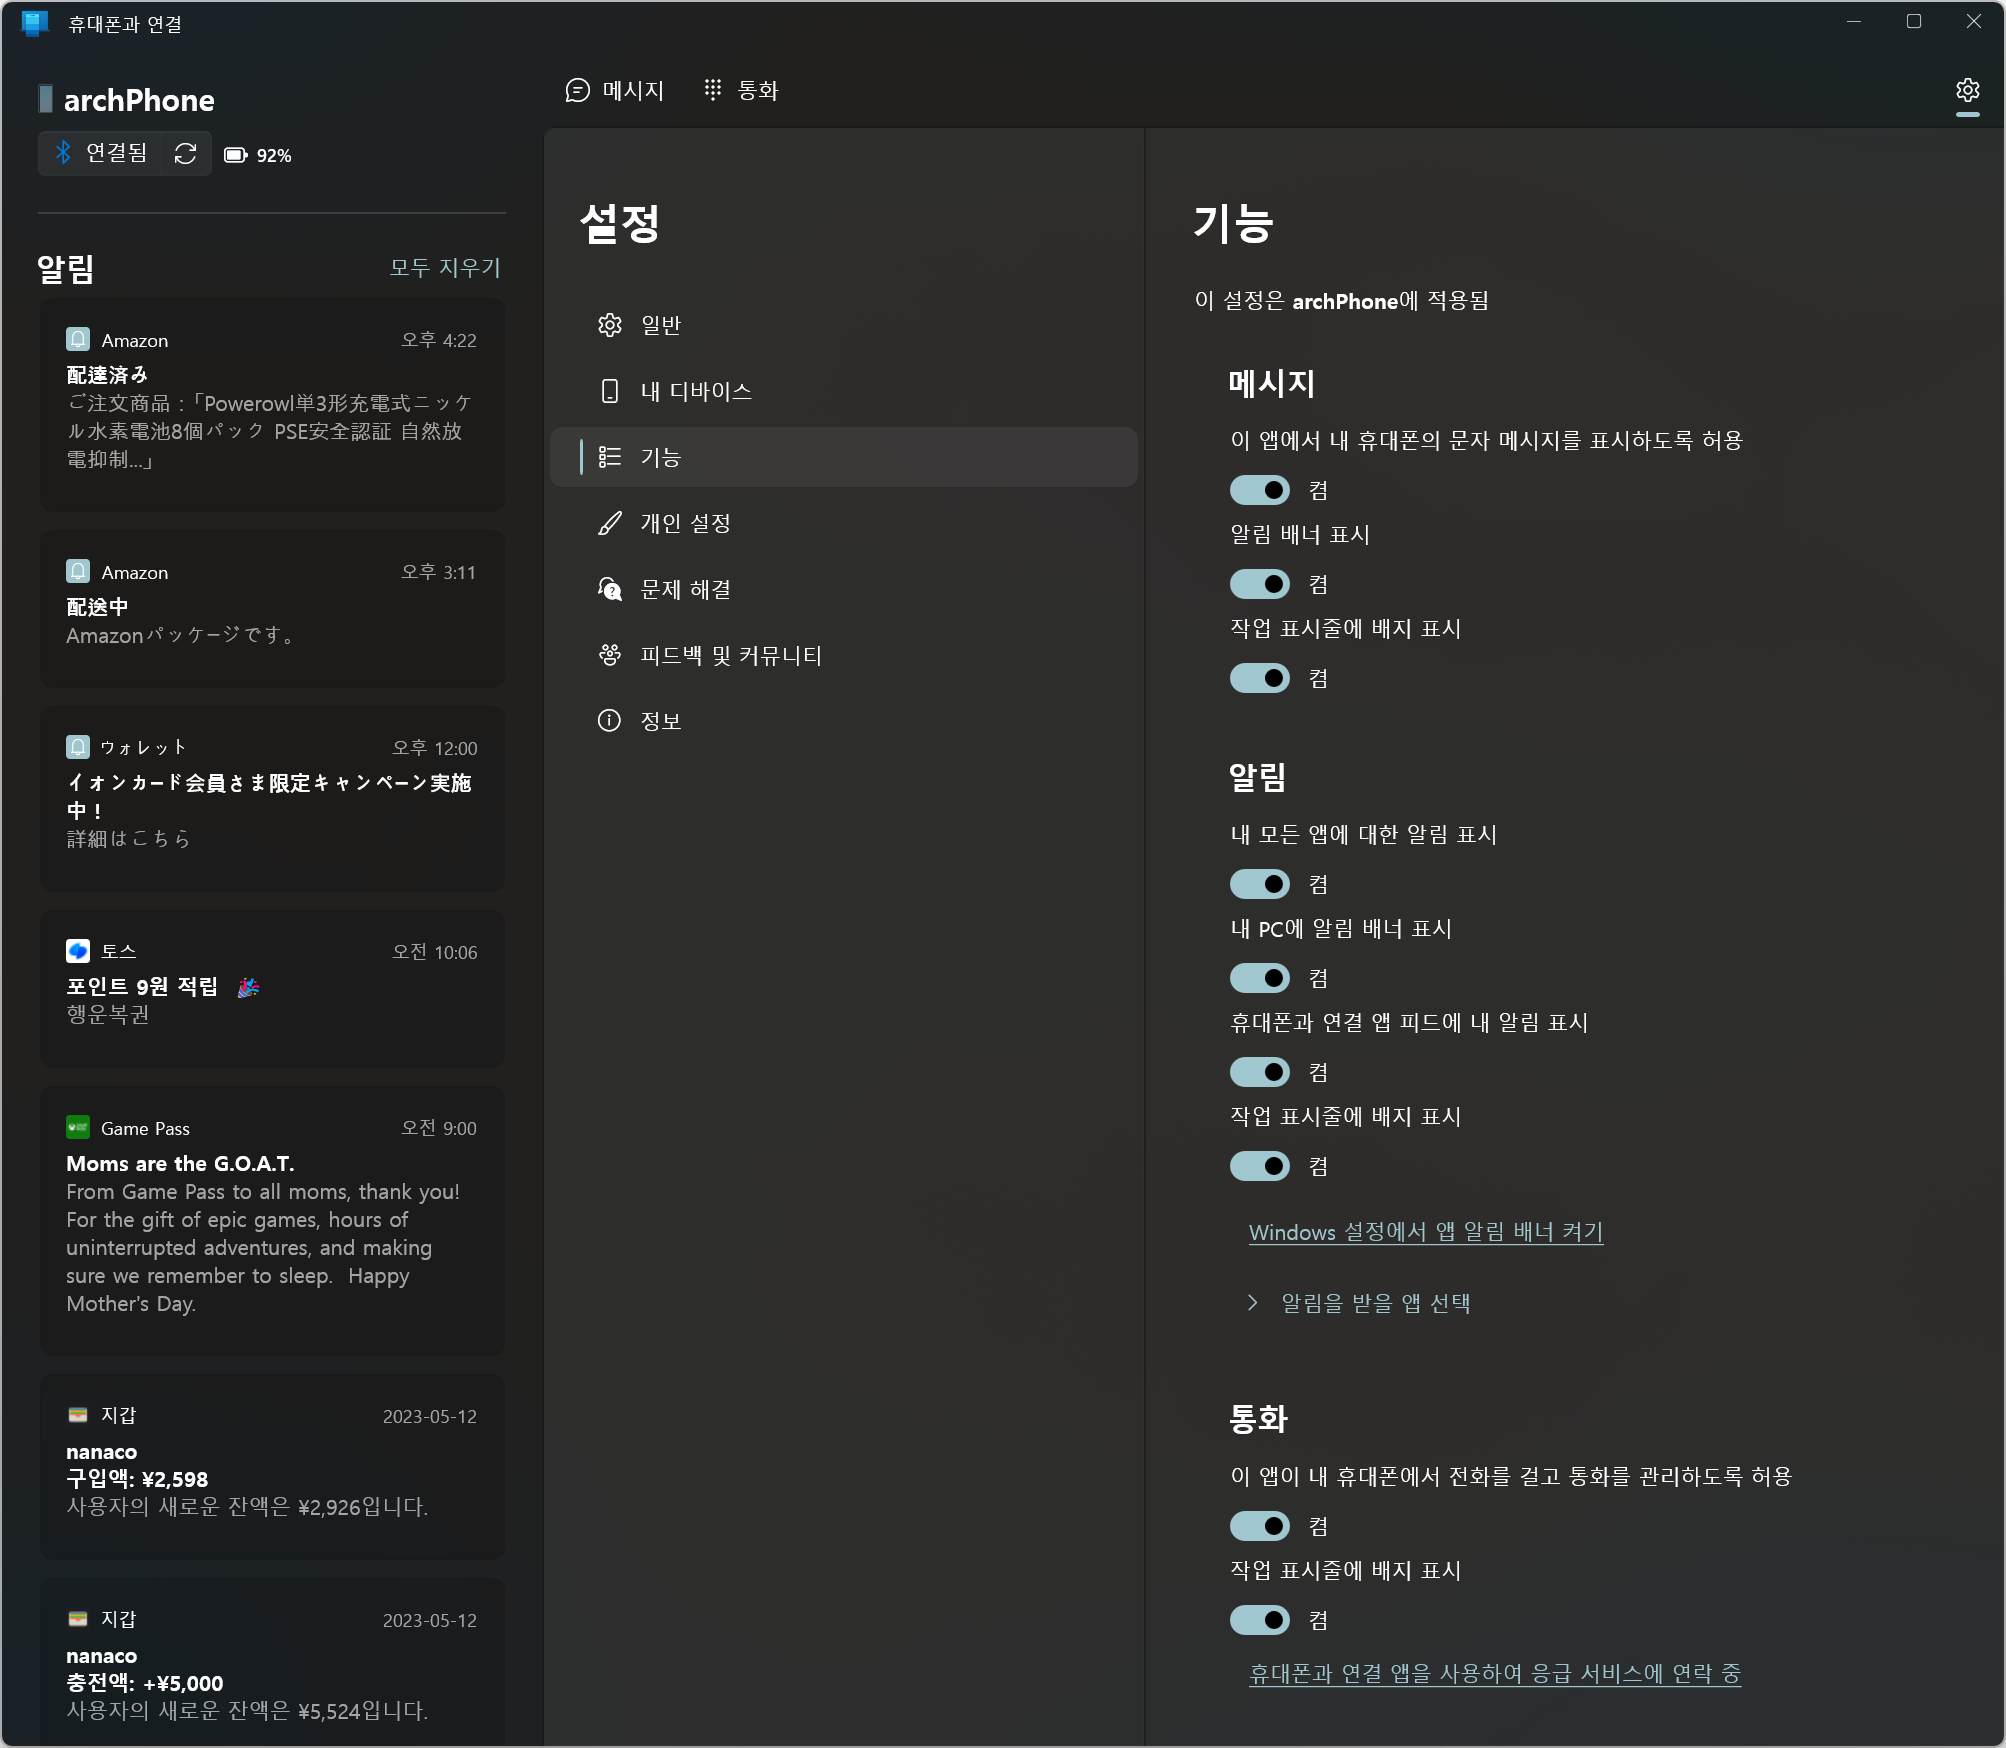Open 피드백 및 커뮤니티 entry
Screen dimensions: 2006x1748
point(730,655)
